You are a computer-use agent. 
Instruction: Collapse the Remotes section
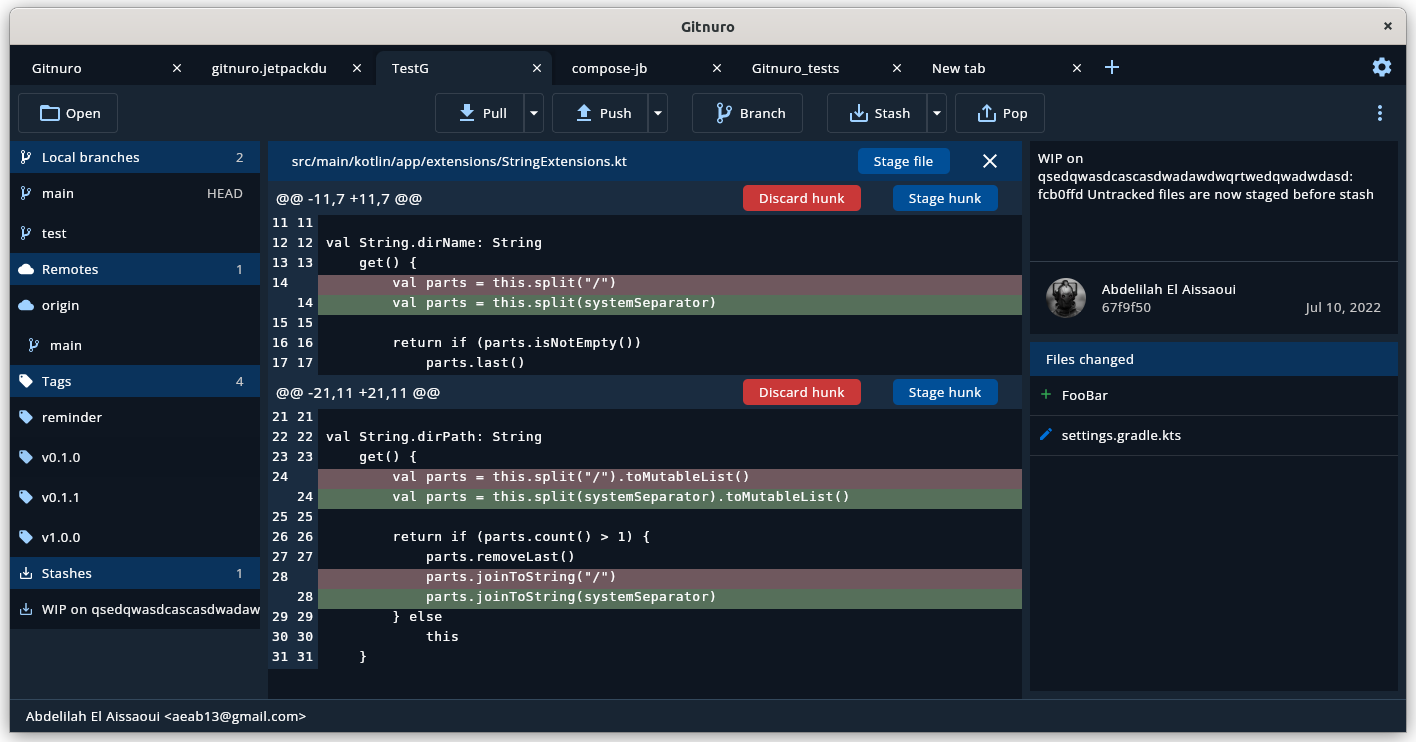135,269
